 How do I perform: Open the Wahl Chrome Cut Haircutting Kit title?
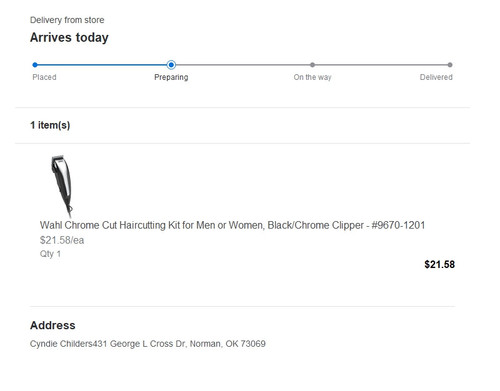[x=232, y=225]
